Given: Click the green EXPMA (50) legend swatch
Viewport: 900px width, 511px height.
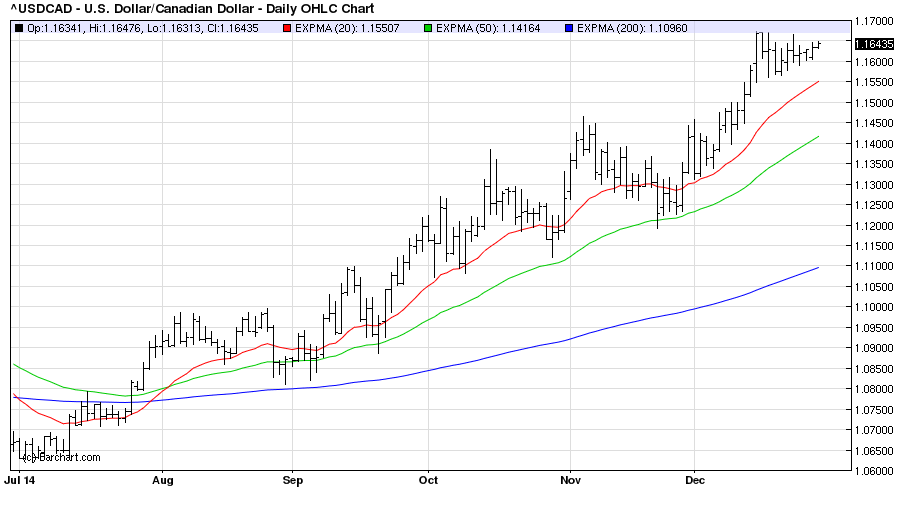Looking at the screenshot, I should pyautogui.click(x=428, y=28).
